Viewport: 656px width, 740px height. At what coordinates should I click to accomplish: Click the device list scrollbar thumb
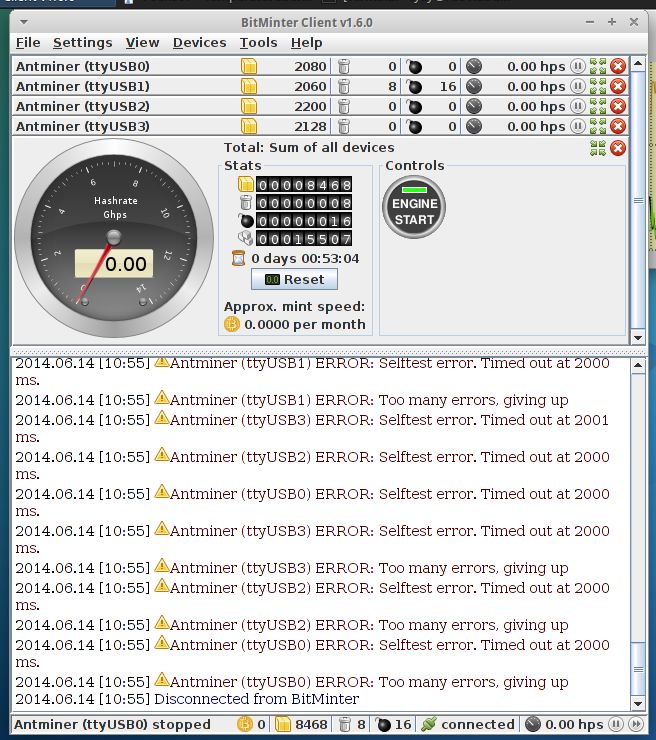[638, 200]
